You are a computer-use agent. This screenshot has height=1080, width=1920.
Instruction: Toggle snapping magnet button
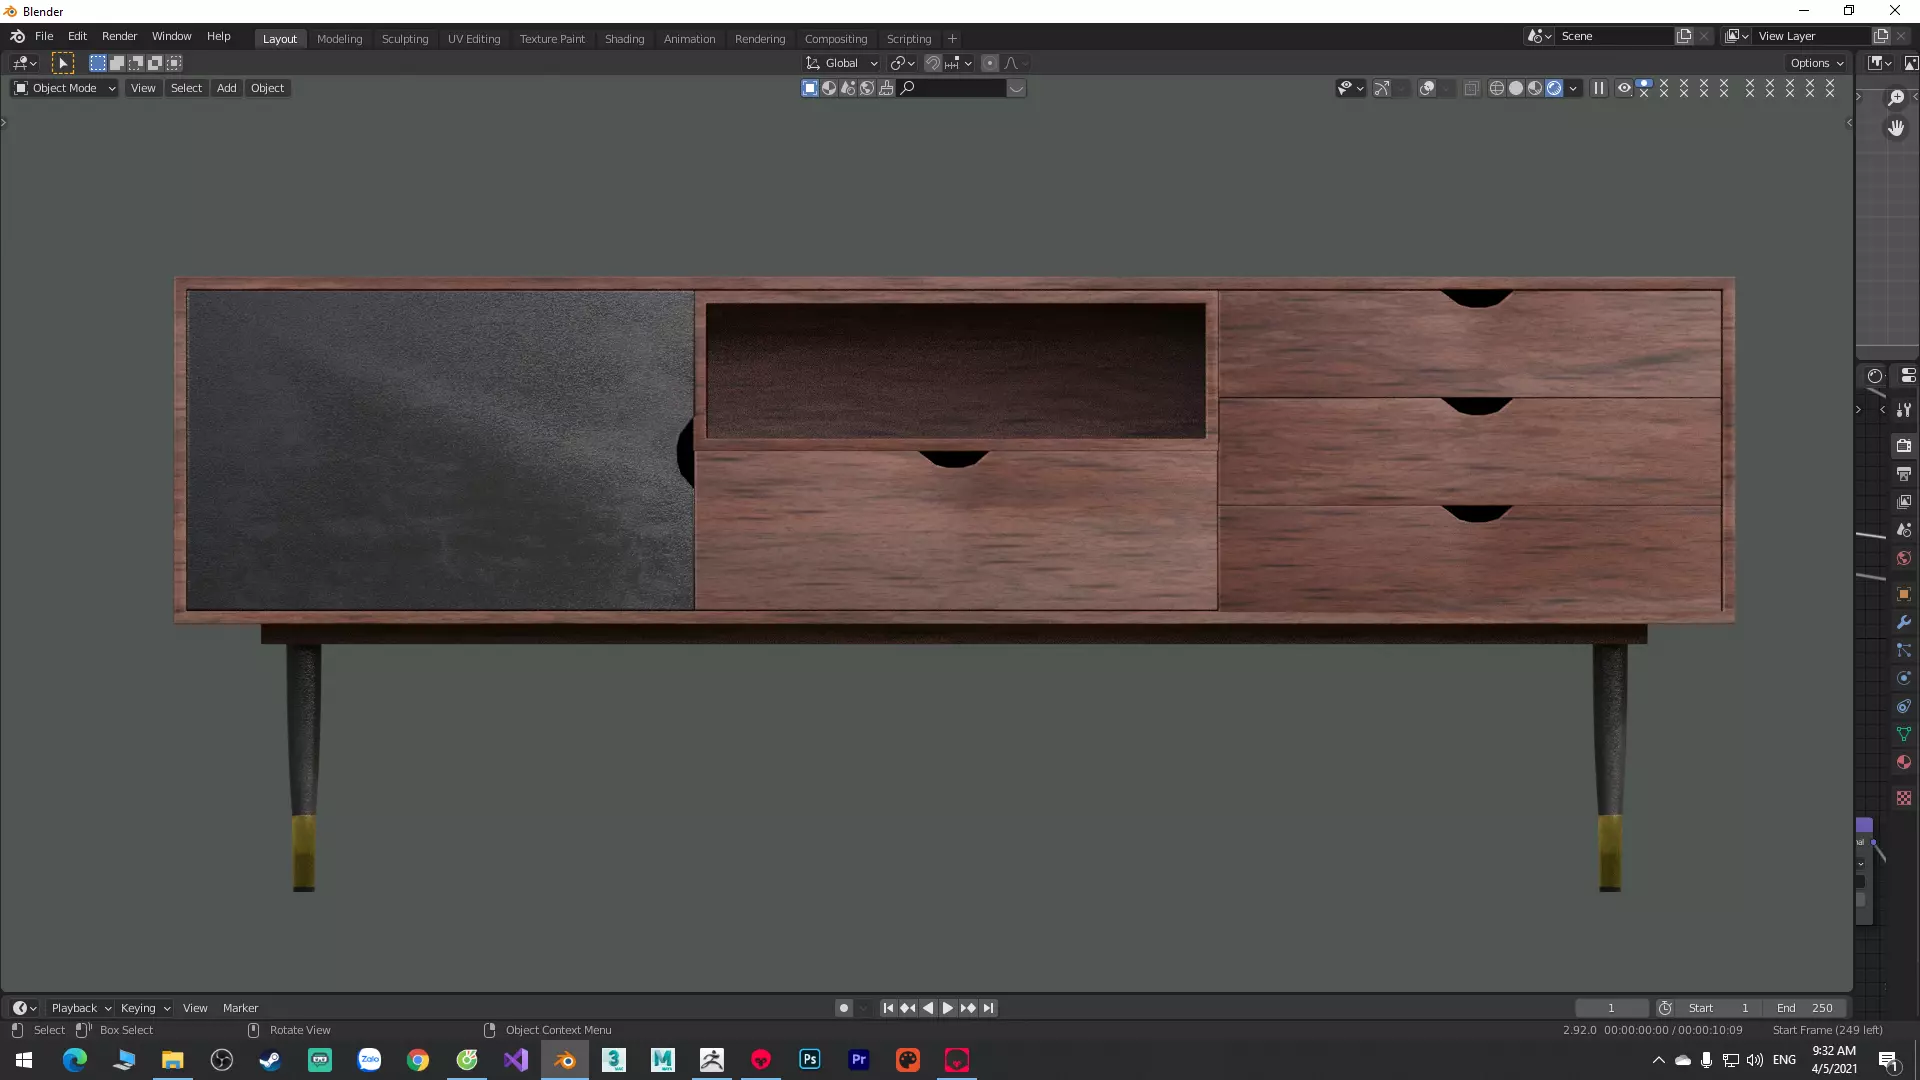[933, 63]
